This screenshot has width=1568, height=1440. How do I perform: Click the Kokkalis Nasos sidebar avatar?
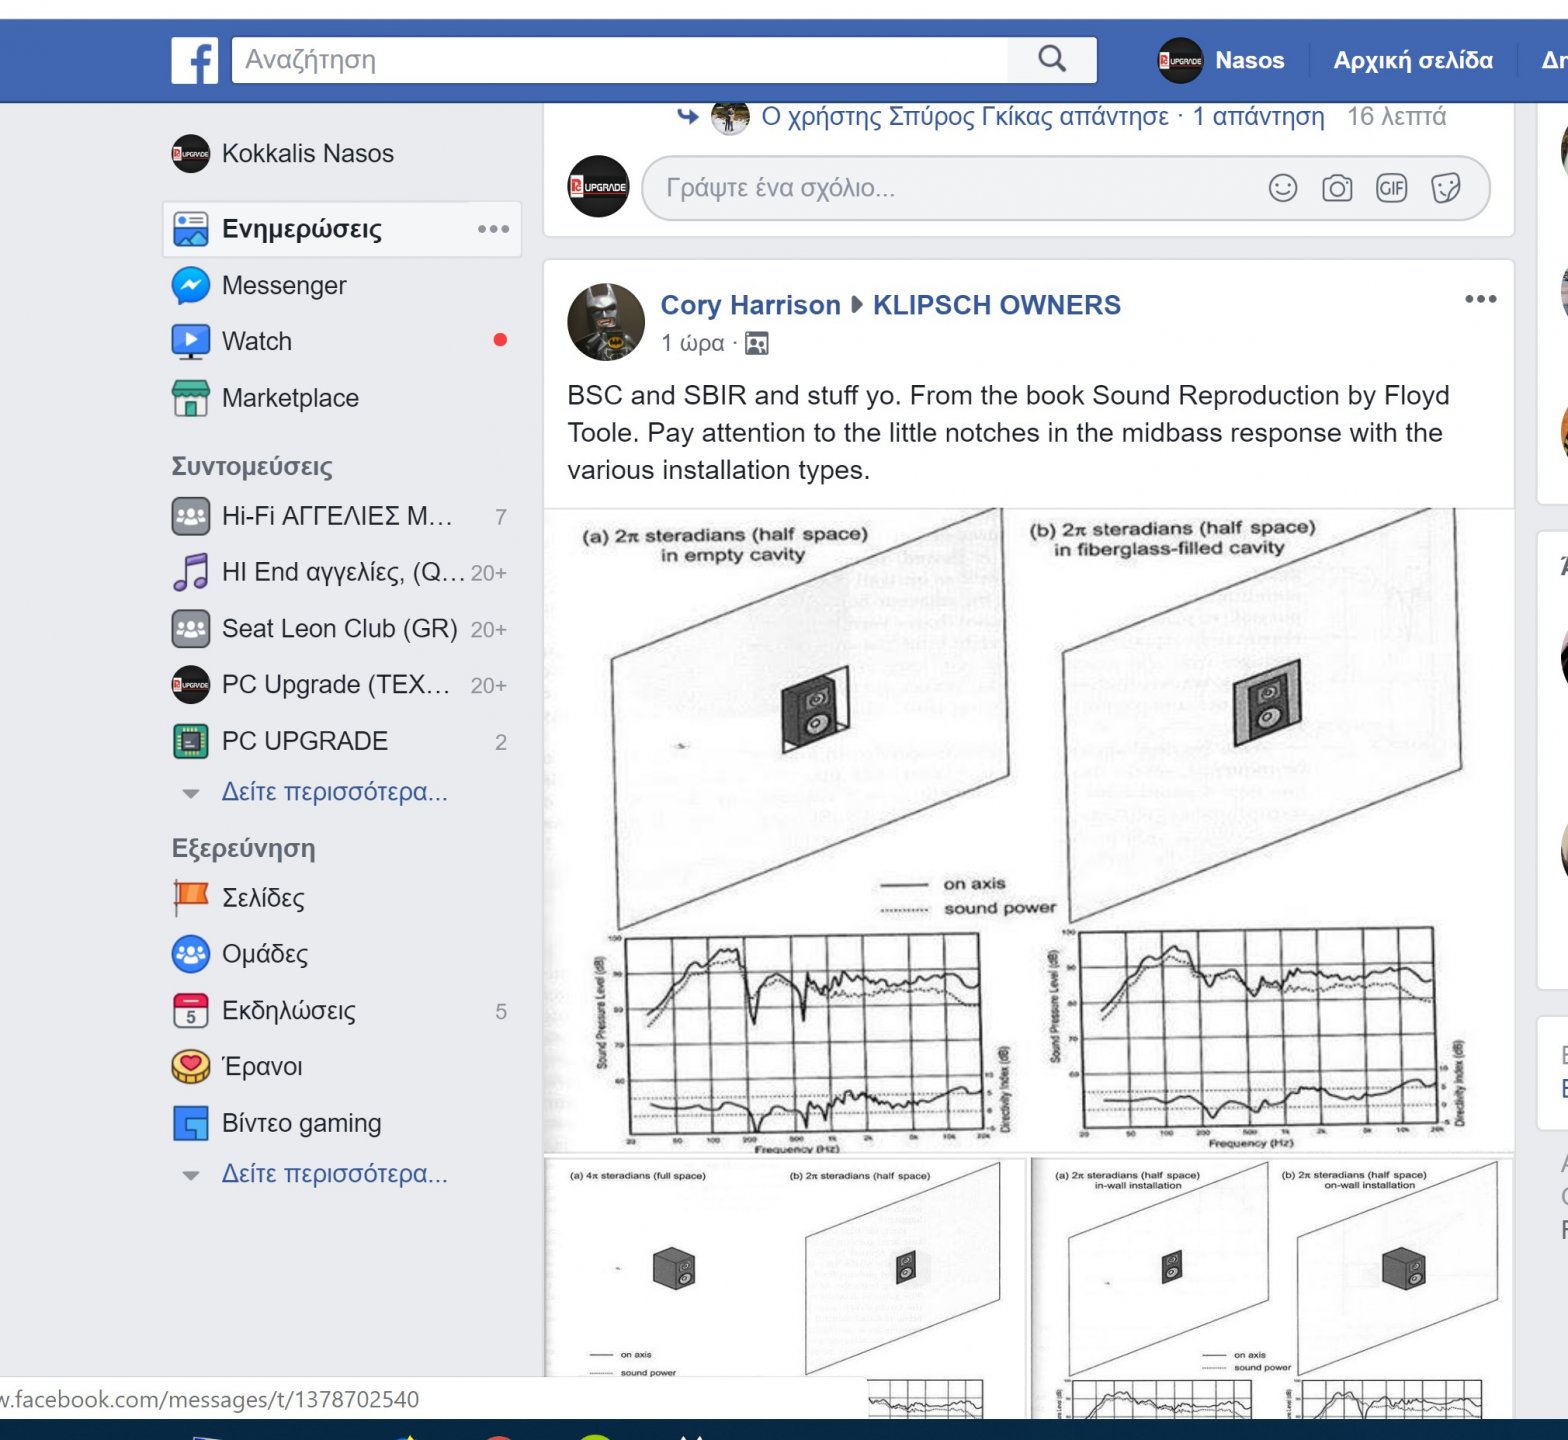191,154
